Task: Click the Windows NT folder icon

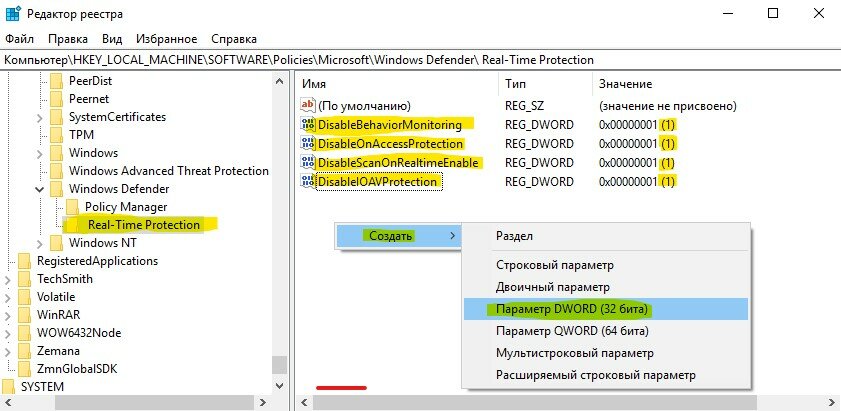Action: [x=56, y=243]
